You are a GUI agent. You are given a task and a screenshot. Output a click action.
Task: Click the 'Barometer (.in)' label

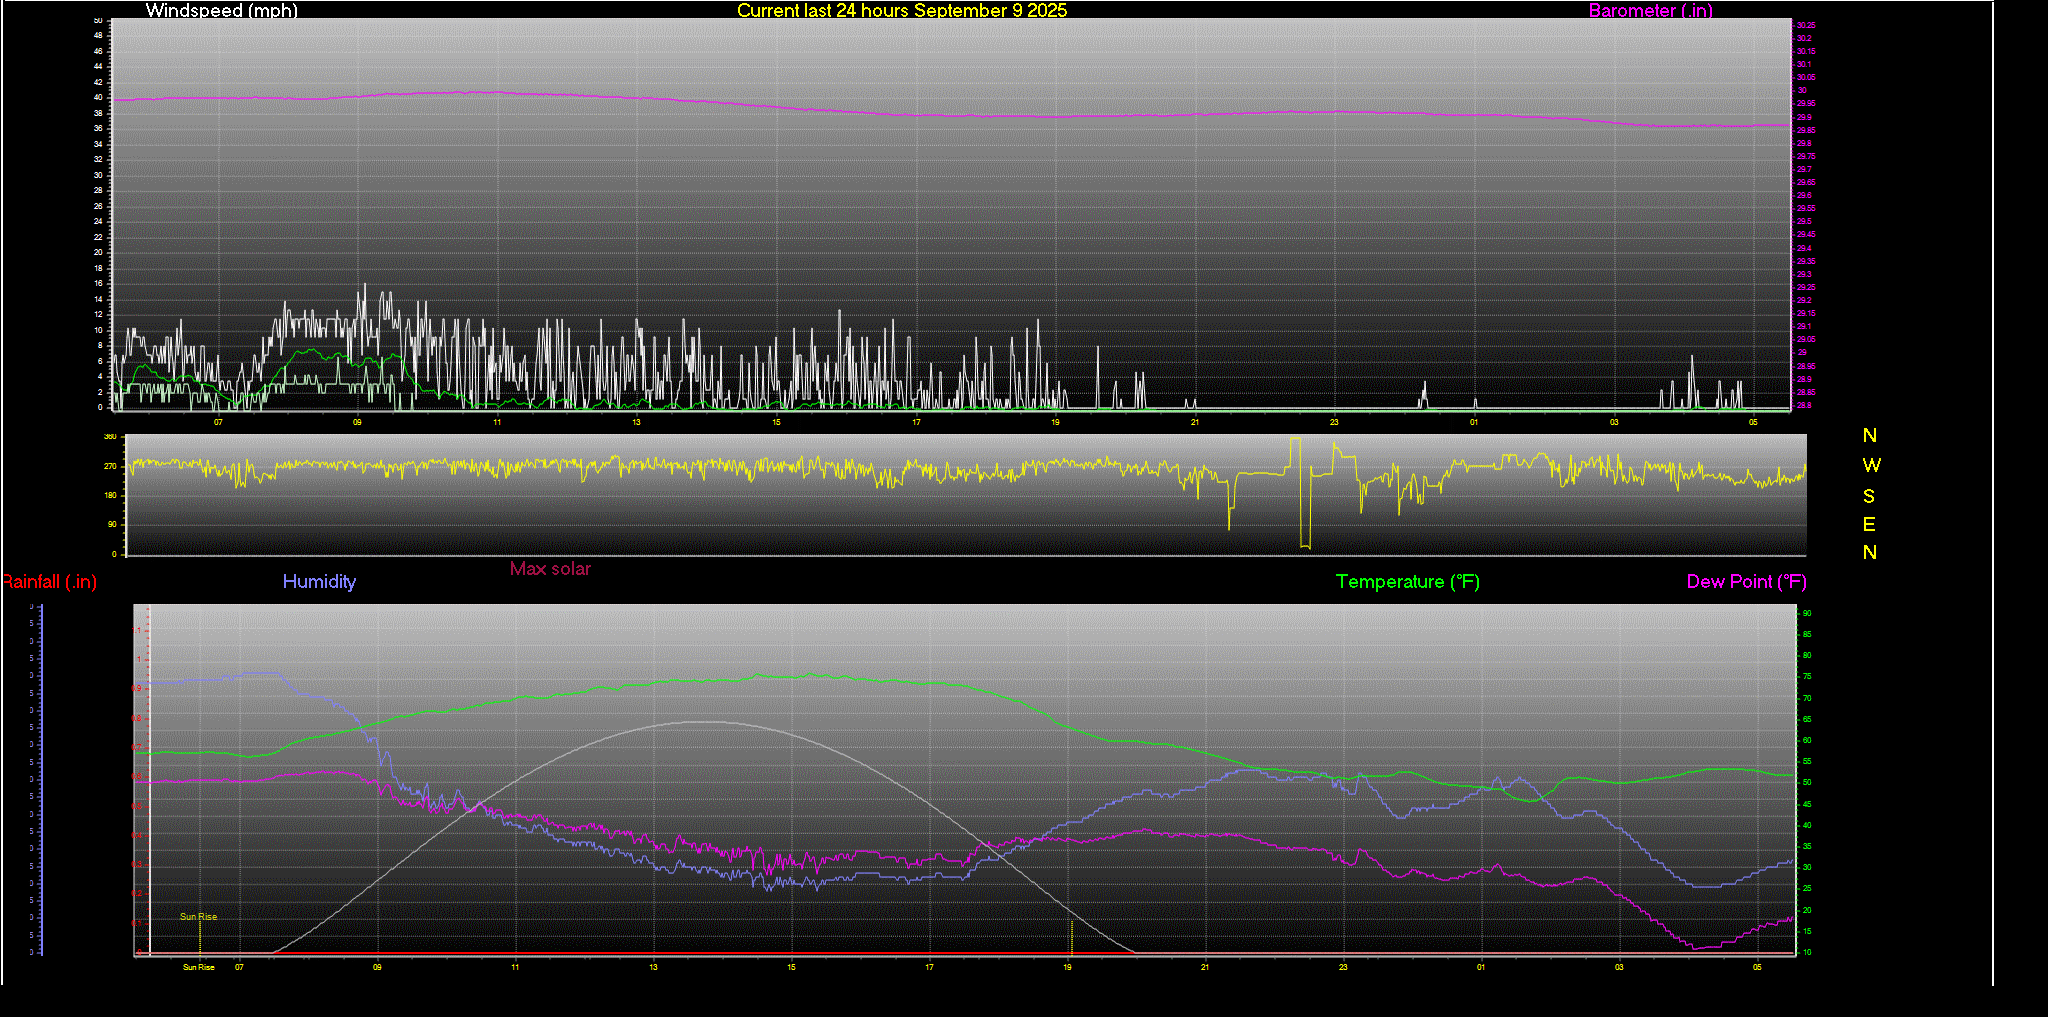pyautogui.click(x=1650, y=10)
